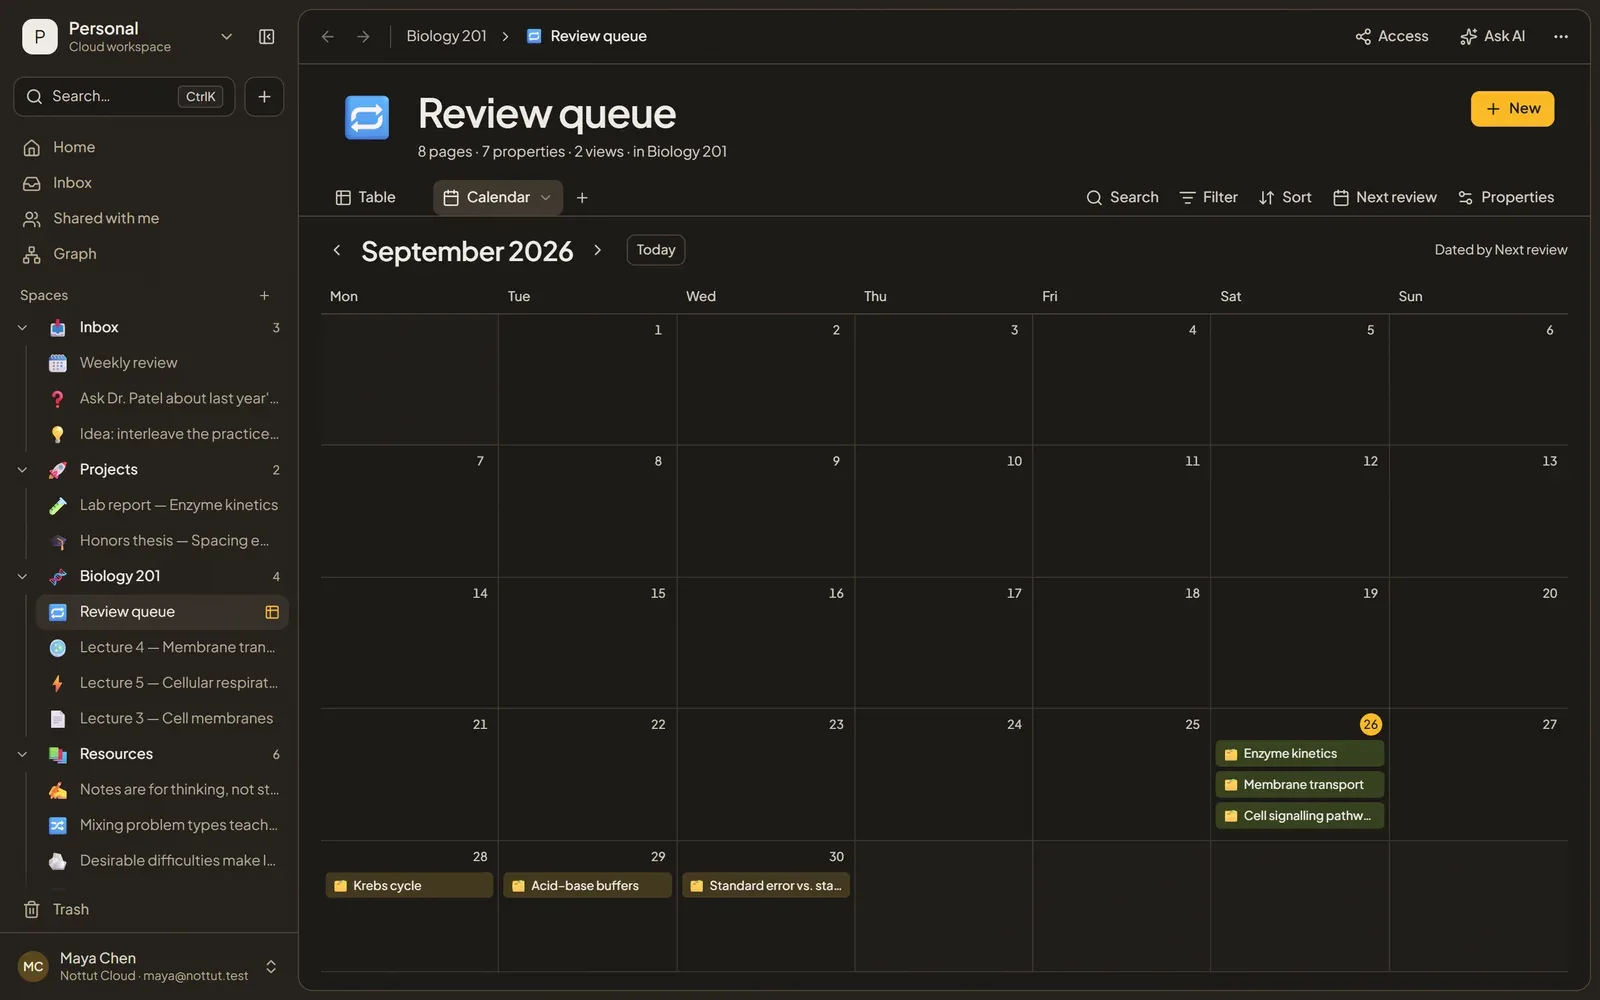1600x1000 pixels.
Task: Click the Next review date setting
Action: click(1385, 197)
